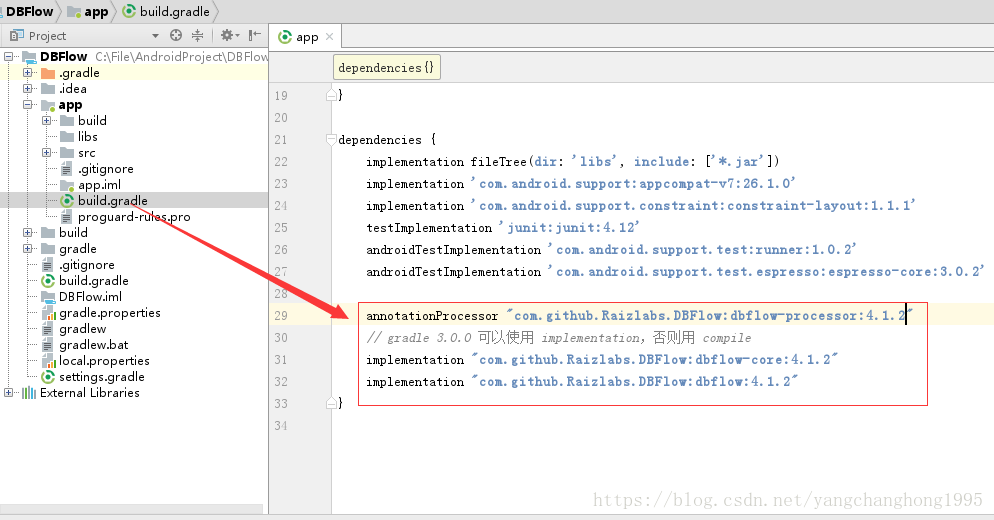This screenshot has width=994, height=520.
Task: Click the gradle 3.0.0 comment line
Action: pyautogui.click(x=558, y=337)
